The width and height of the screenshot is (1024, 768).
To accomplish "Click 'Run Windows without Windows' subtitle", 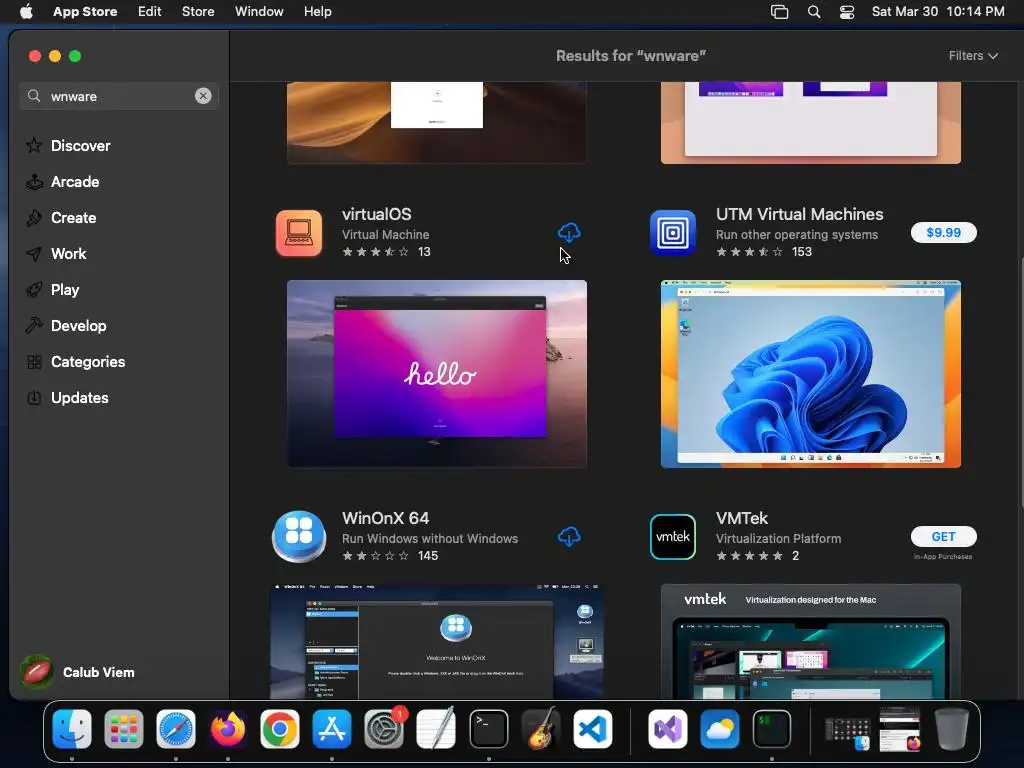I will [430, 539].
